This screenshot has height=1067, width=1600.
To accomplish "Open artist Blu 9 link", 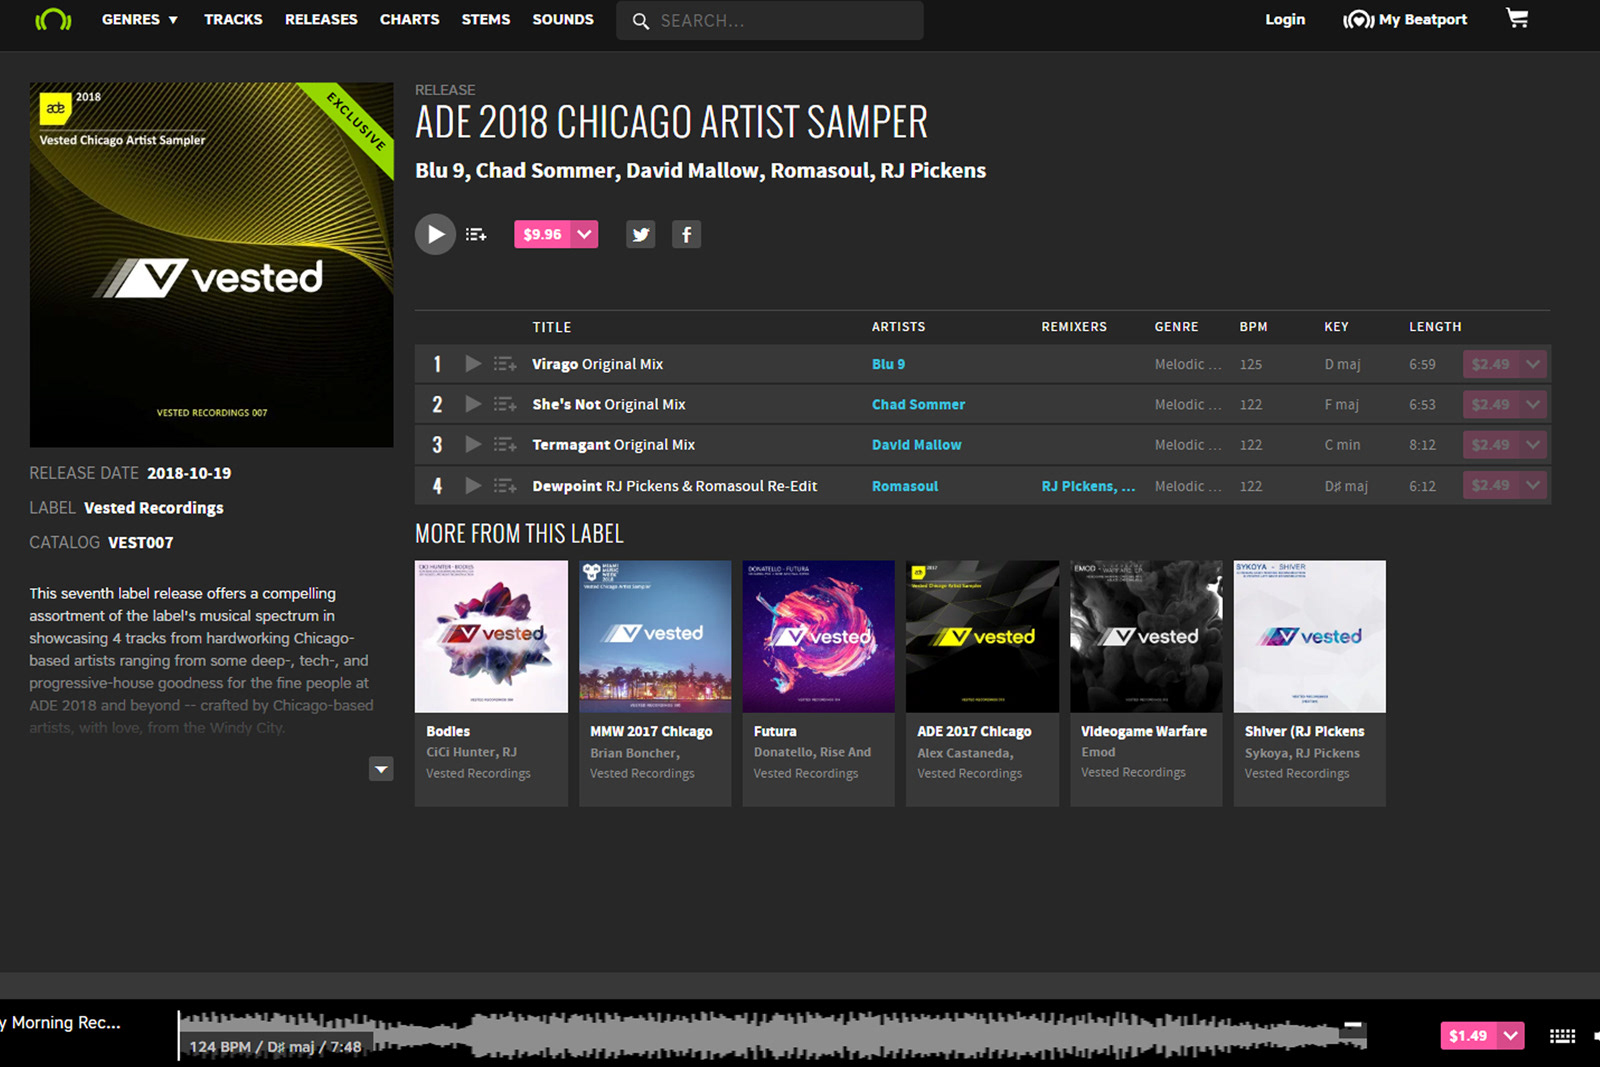I will [888, 364].
